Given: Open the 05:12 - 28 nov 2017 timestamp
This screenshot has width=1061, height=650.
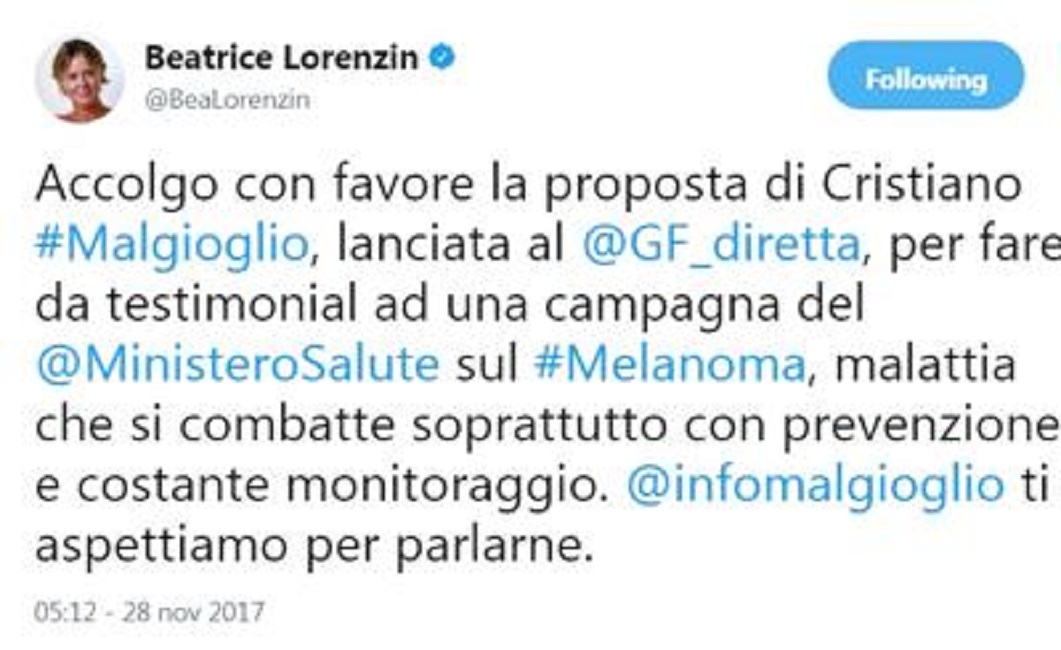Looking at the screenshot, I should tap(149, 612).
